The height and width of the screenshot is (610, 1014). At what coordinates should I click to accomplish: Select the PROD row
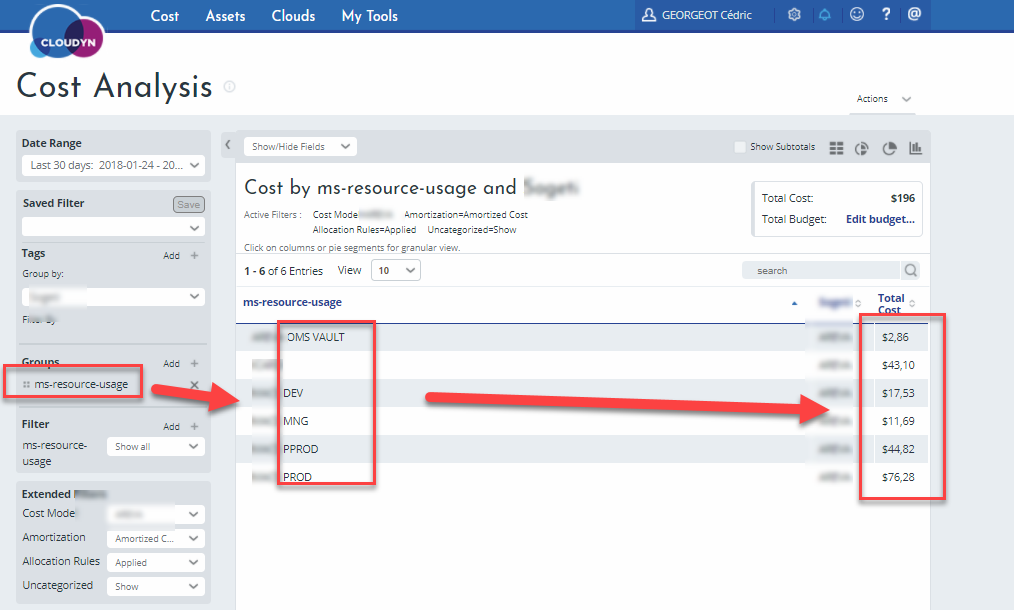[x=582, y=477]
